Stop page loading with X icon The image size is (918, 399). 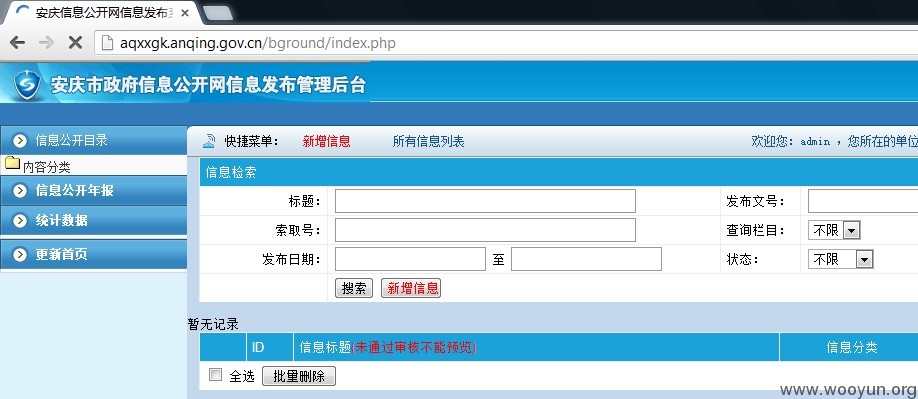point(75,42)
